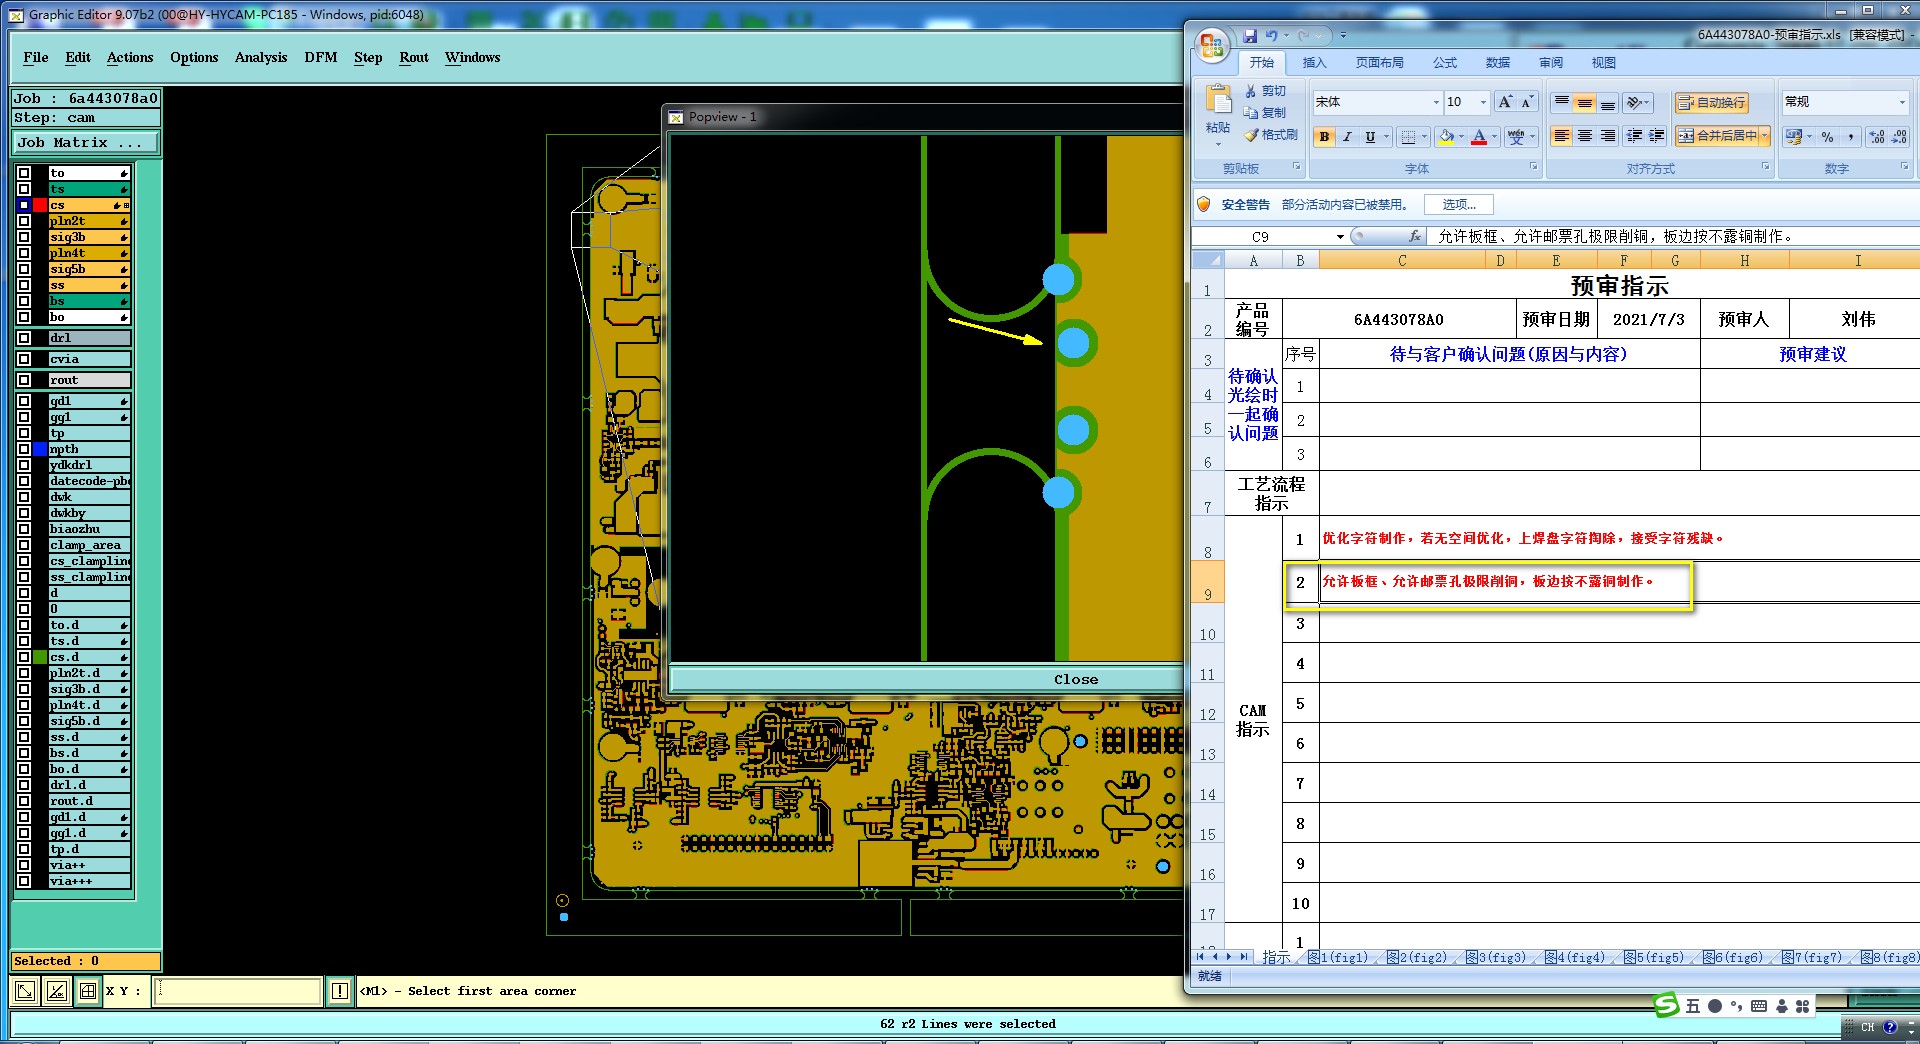Image resolution: width=1920 pixels, height=1044 pixels.
Task: Click the red color swatch of layer cs
Action: tap(40, 205)
